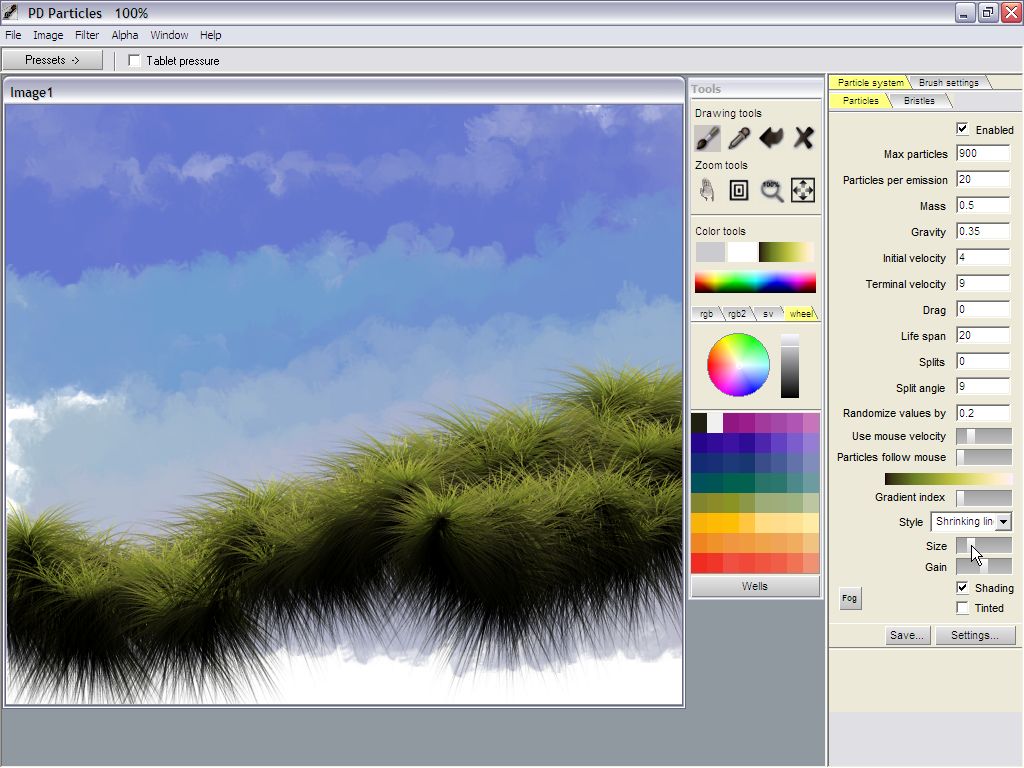
Task: Open the Style dropdown list
Action: point(1003,522)
